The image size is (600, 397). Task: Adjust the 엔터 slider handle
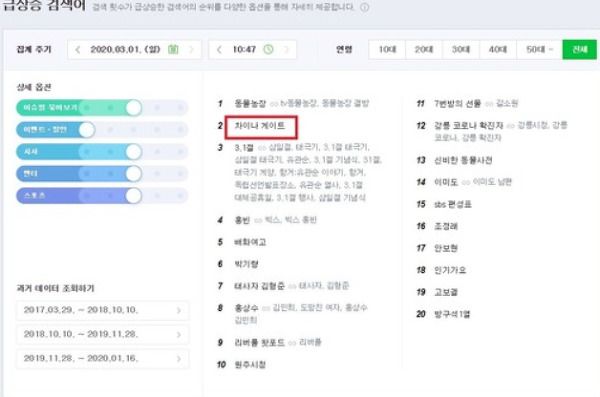coord(134,174)
